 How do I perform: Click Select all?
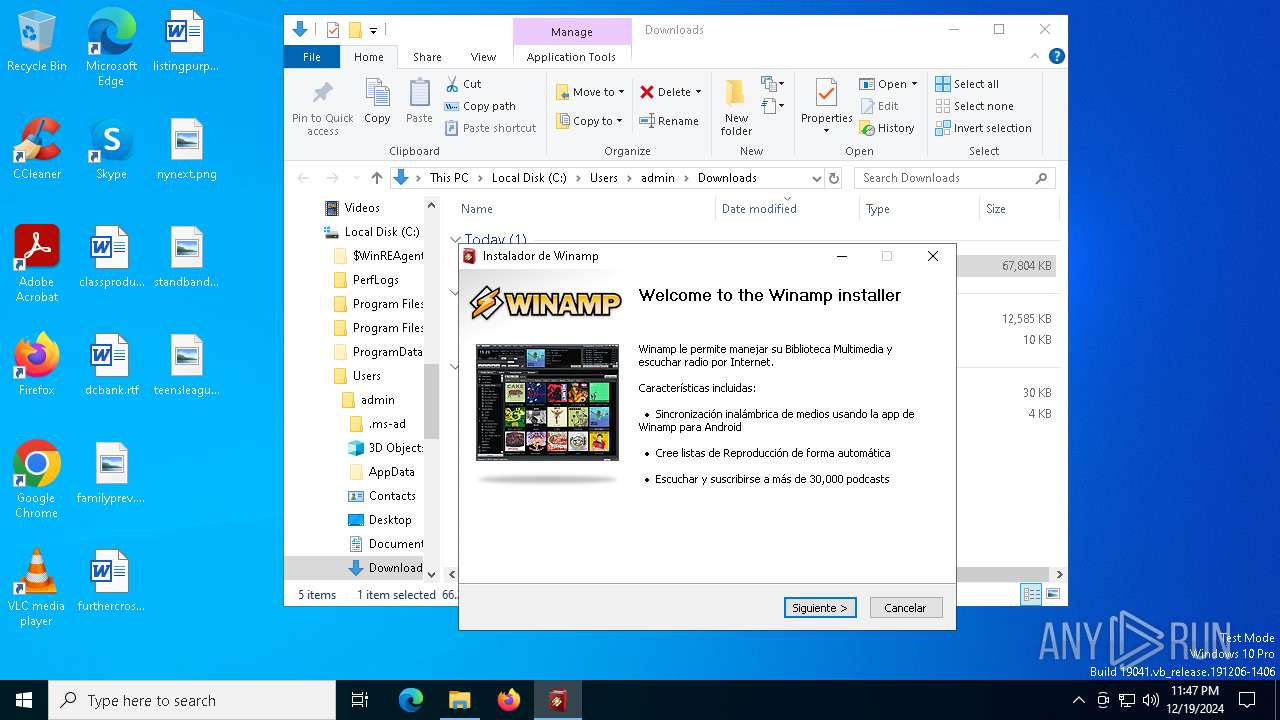pyautogui.click(x=967, y=84)
